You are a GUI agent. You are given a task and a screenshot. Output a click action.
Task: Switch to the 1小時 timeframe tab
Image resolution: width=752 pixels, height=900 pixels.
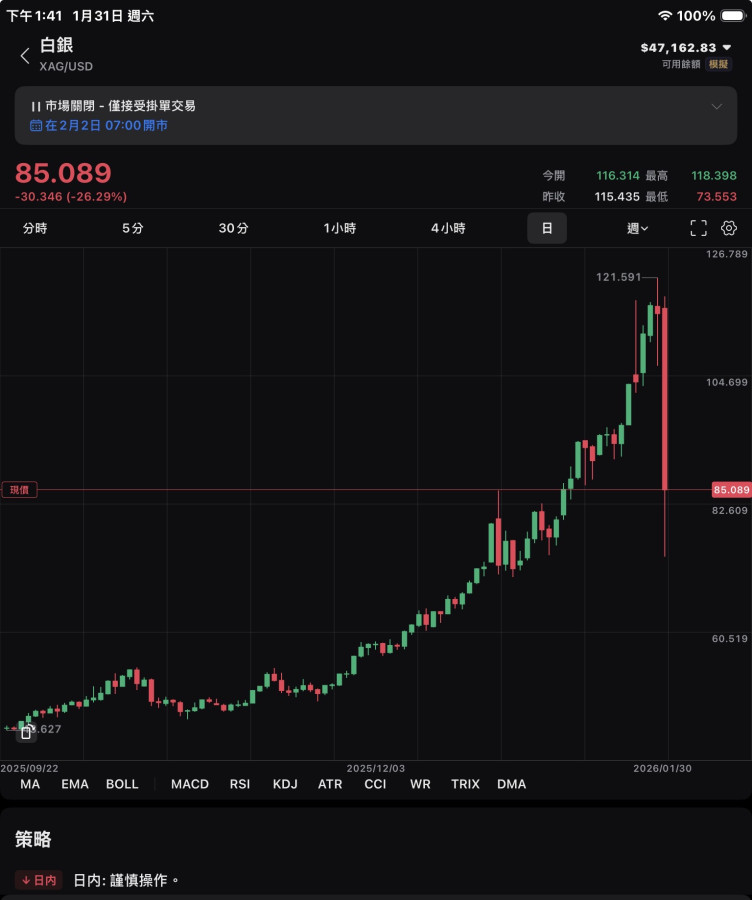tap(339, 228)
